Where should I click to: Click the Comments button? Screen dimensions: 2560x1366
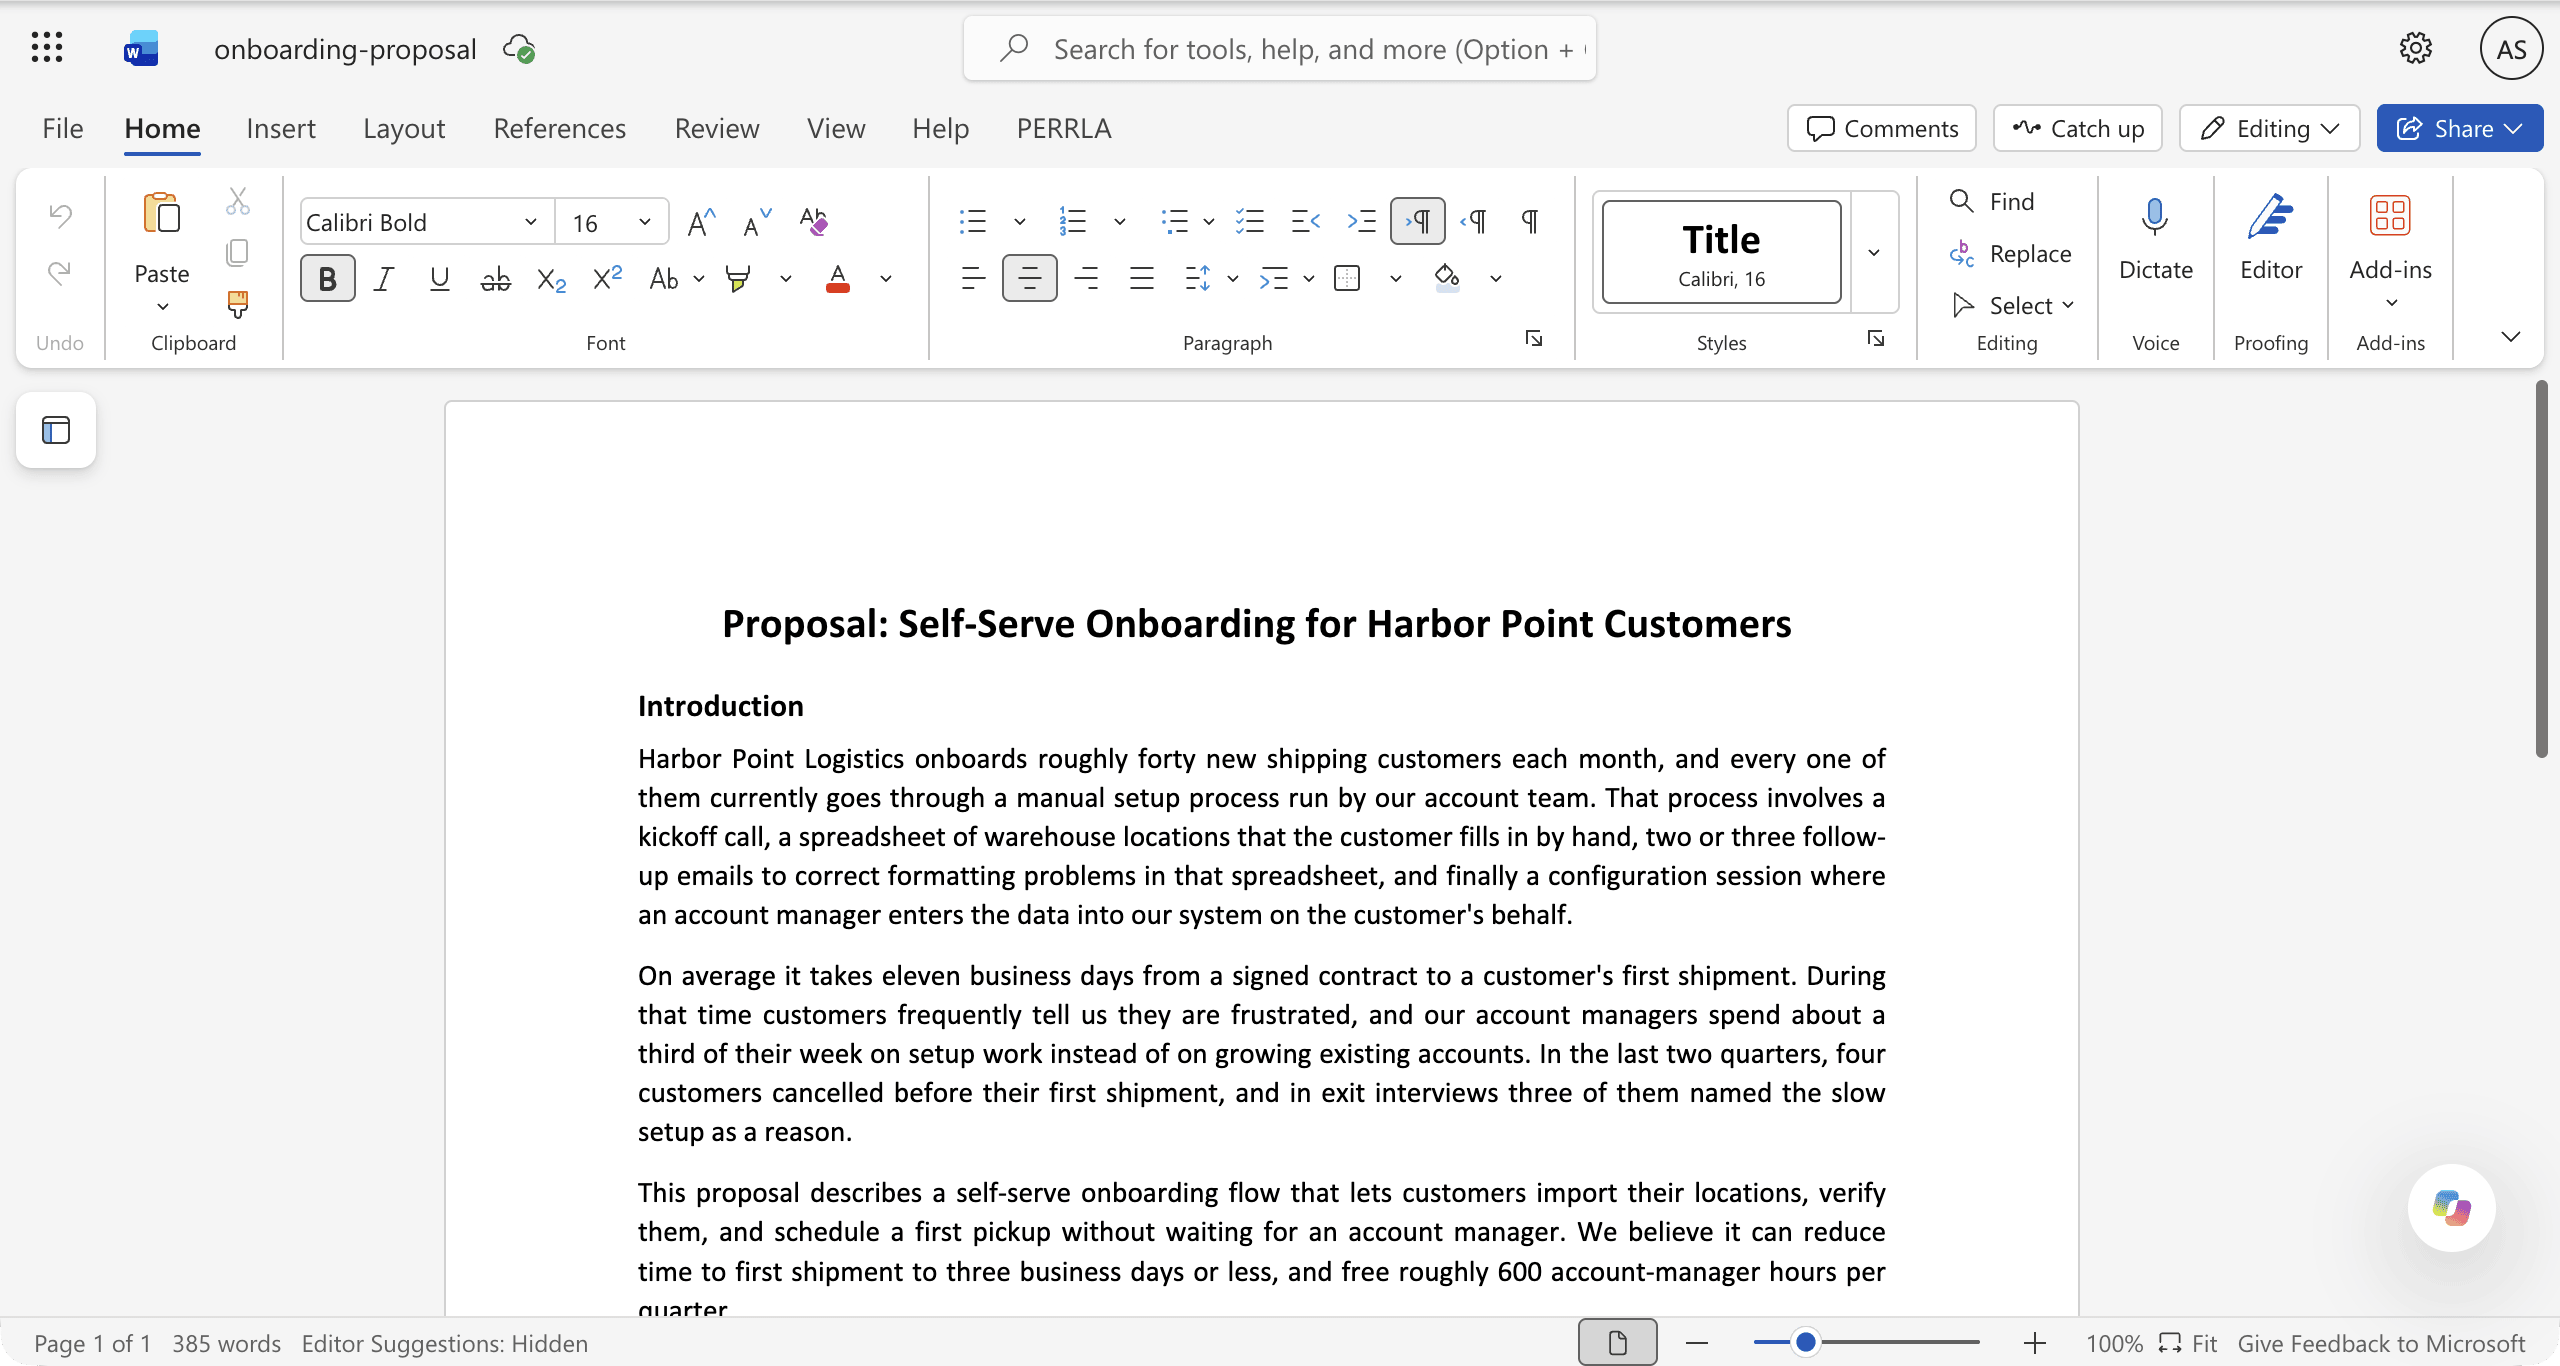pyautogui.click(x=1881, y=128)
